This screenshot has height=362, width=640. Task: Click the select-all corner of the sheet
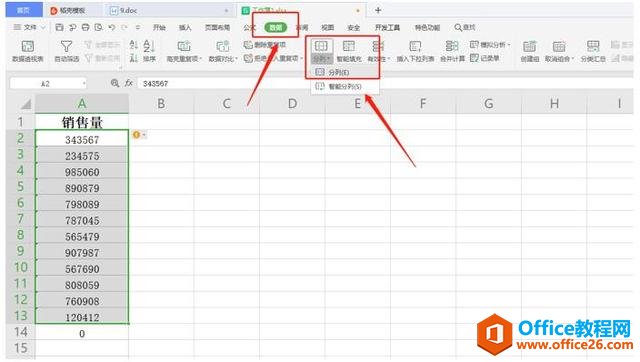pyautogui.click(x=21, y=104)
